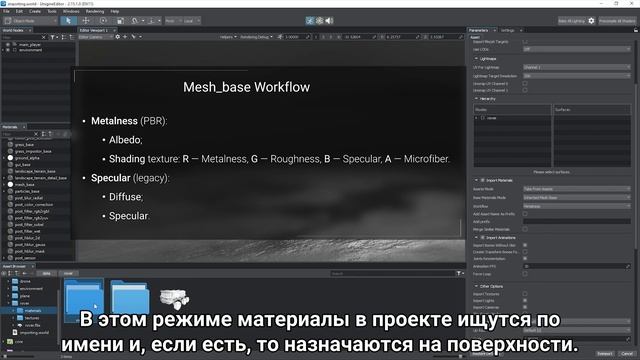Screen dimensions: 640x360
Task: Toggle Import Lights checkbox
Action: point(525,301)
